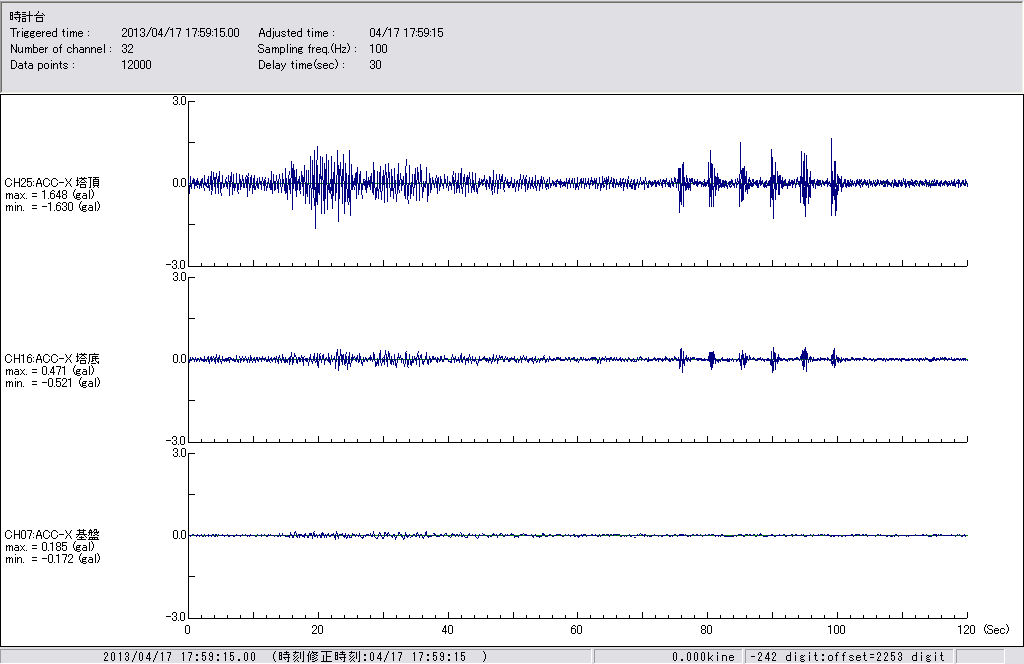Click the 0.000kine field in status bar
This screenshot has height=664, width=1024.
point(703,657)
